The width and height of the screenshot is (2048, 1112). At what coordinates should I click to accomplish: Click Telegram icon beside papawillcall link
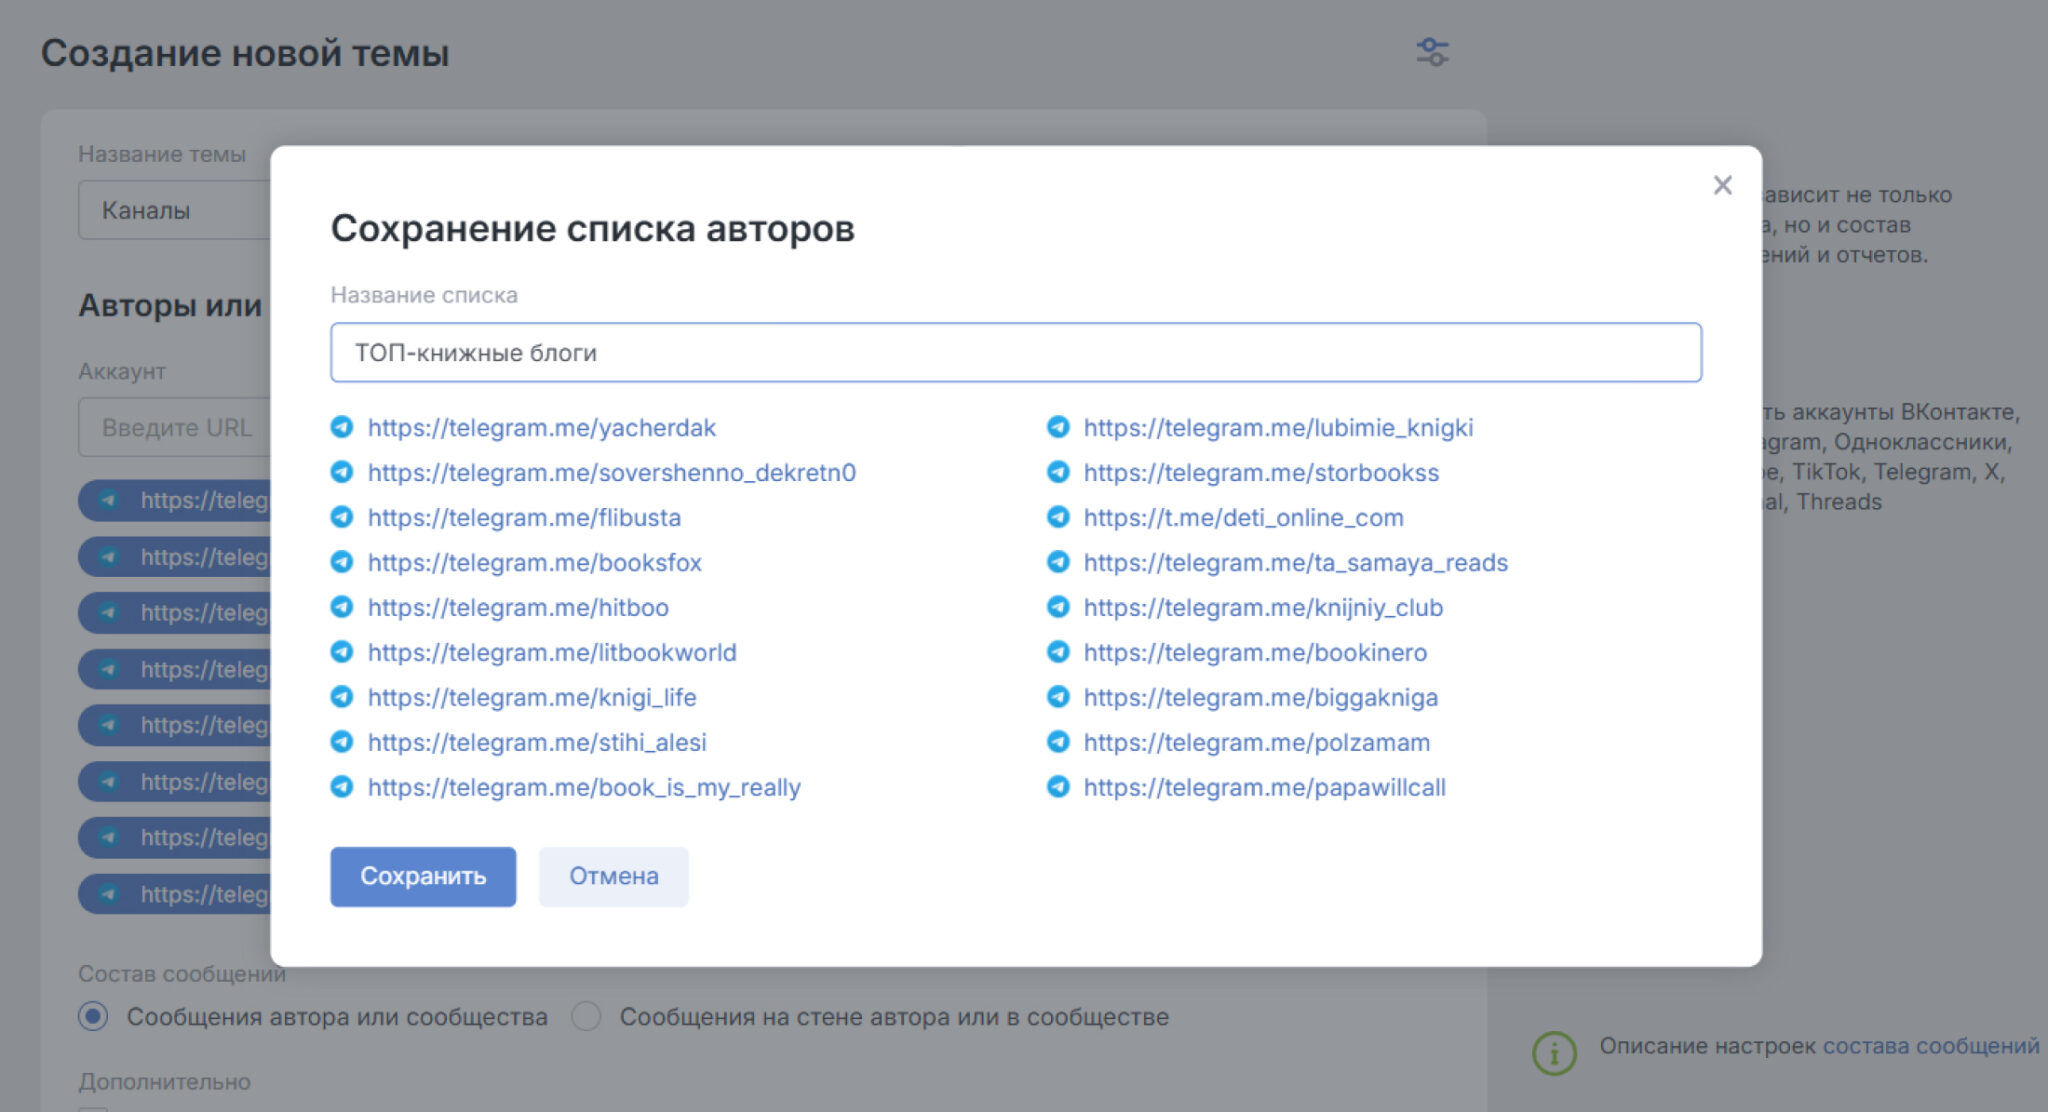1058,787
